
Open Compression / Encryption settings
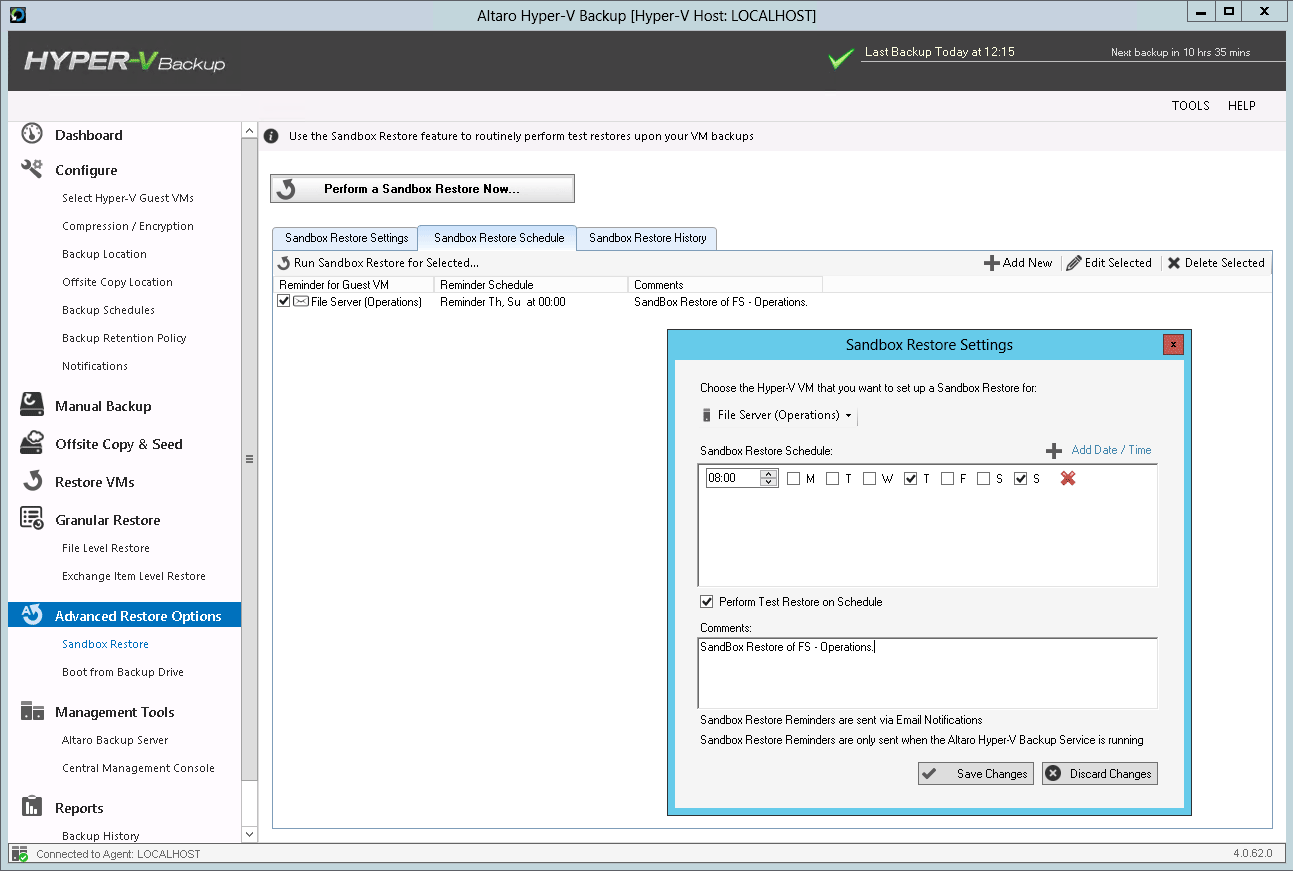(x=128, y=226)
